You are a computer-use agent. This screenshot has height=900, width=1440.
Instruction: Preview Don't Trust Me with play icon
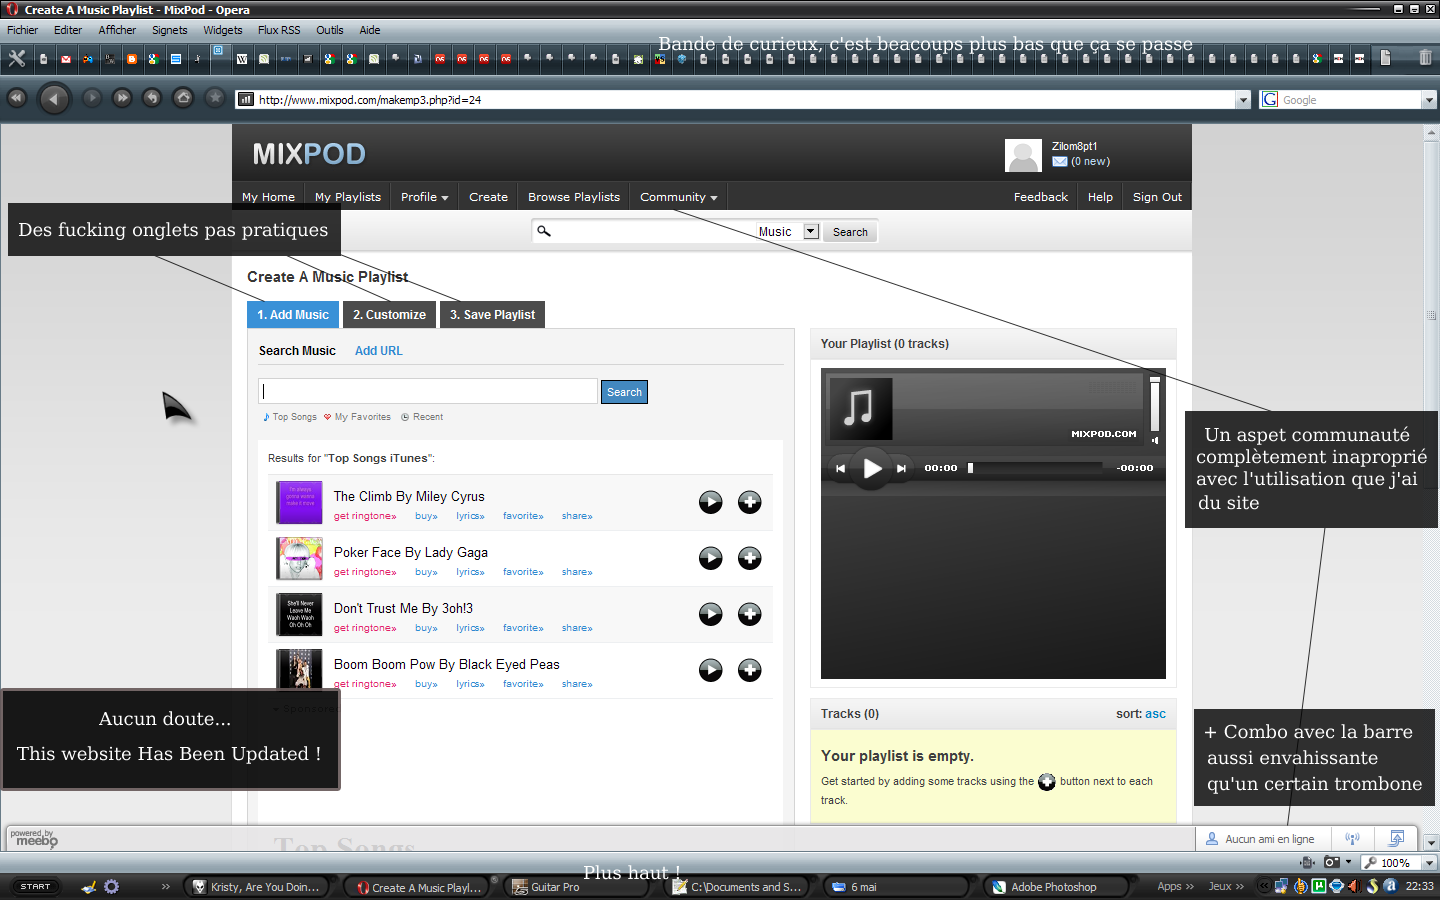[x=711, y=614]
